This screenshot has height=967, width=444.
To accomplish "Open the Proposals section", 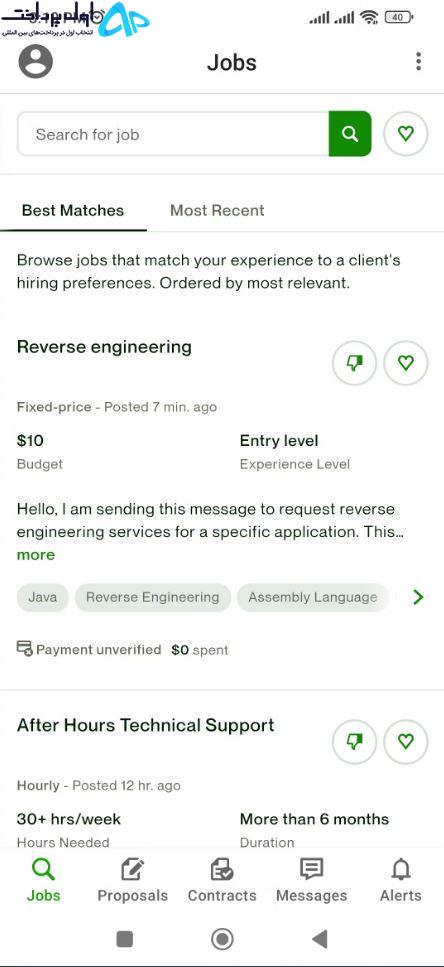I will click(x=133, y=880).
